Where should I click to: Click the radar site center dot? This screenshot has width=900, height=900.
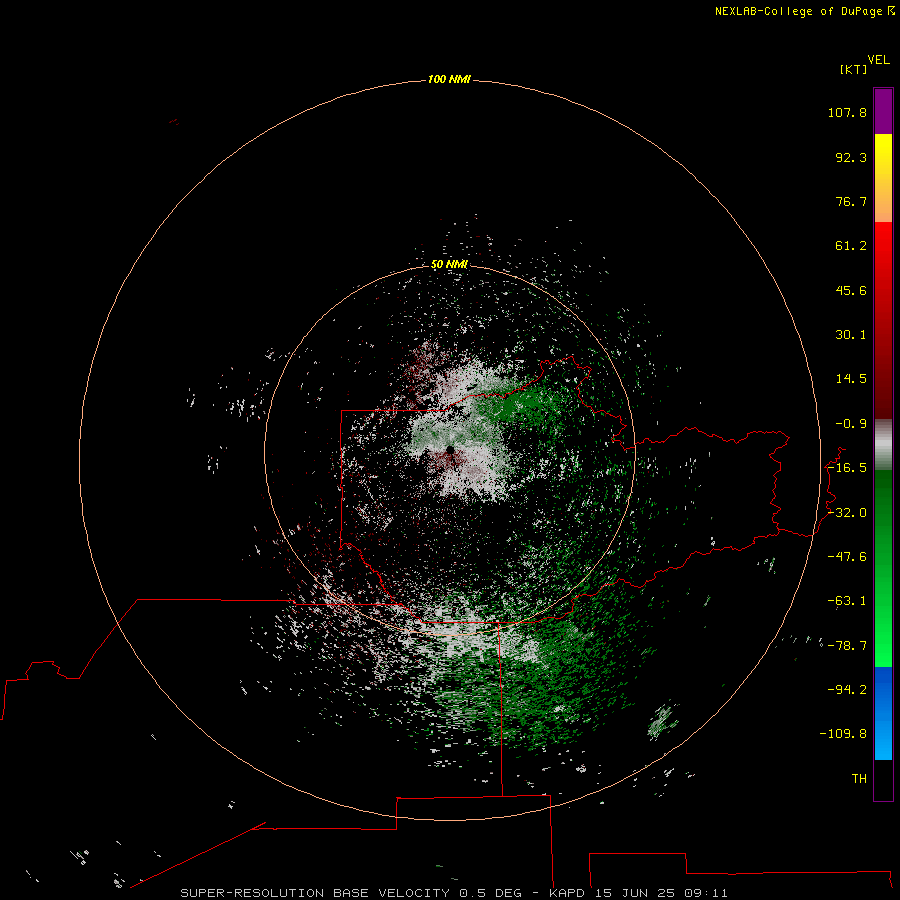(450, 449)
